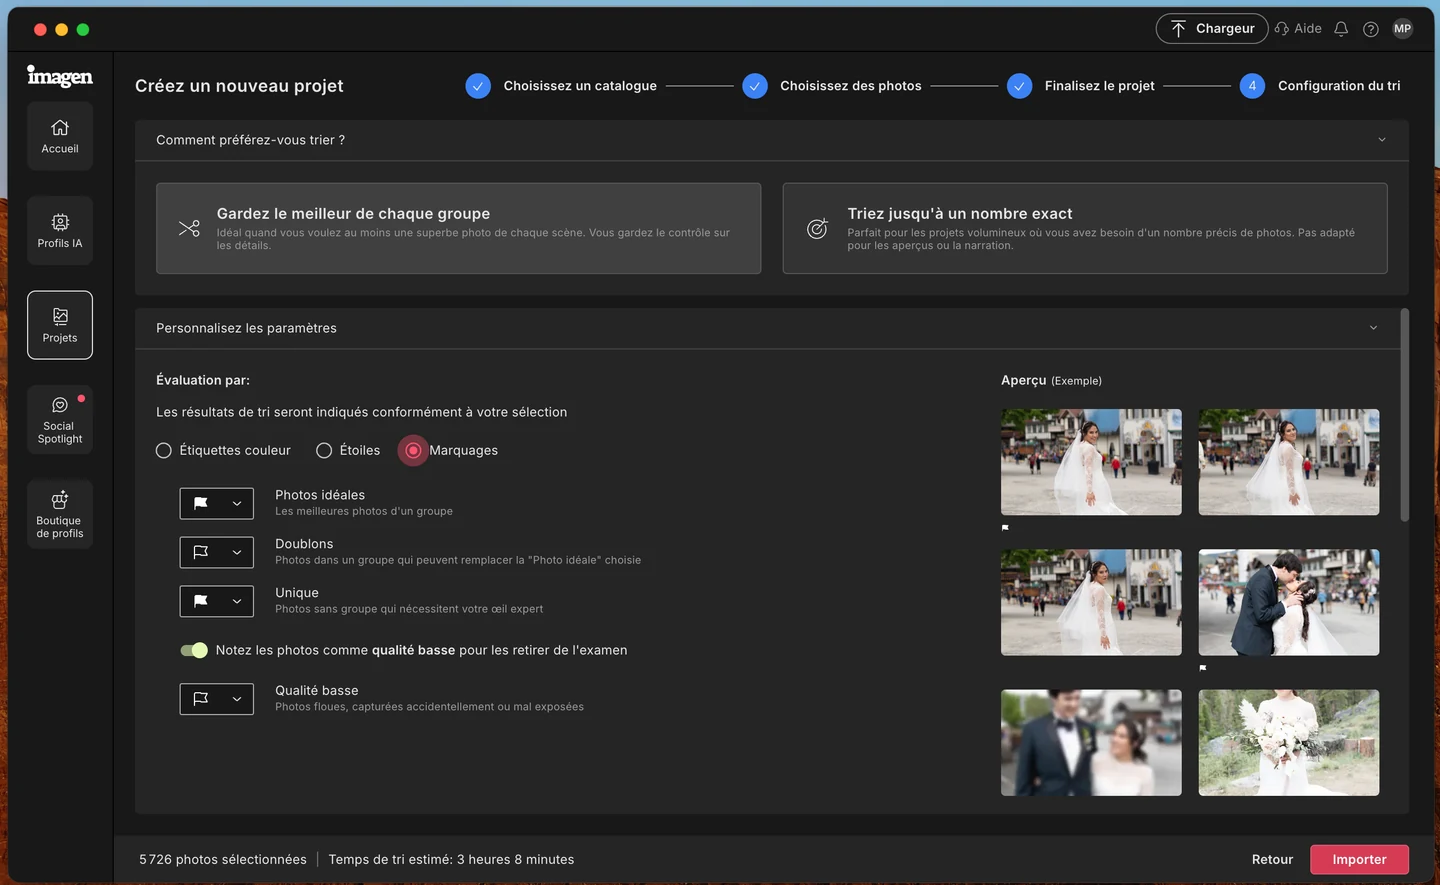Collapse the Comment préférez-vous trier section
This screenshot has width=1440, height=885.
(x=1382, y=140)
